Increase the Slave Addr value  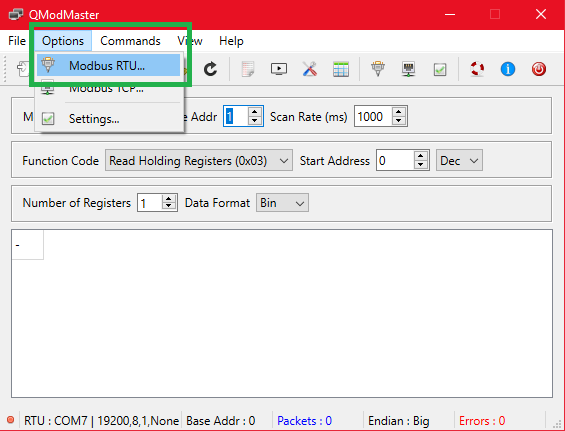click(x=255, y=112)
